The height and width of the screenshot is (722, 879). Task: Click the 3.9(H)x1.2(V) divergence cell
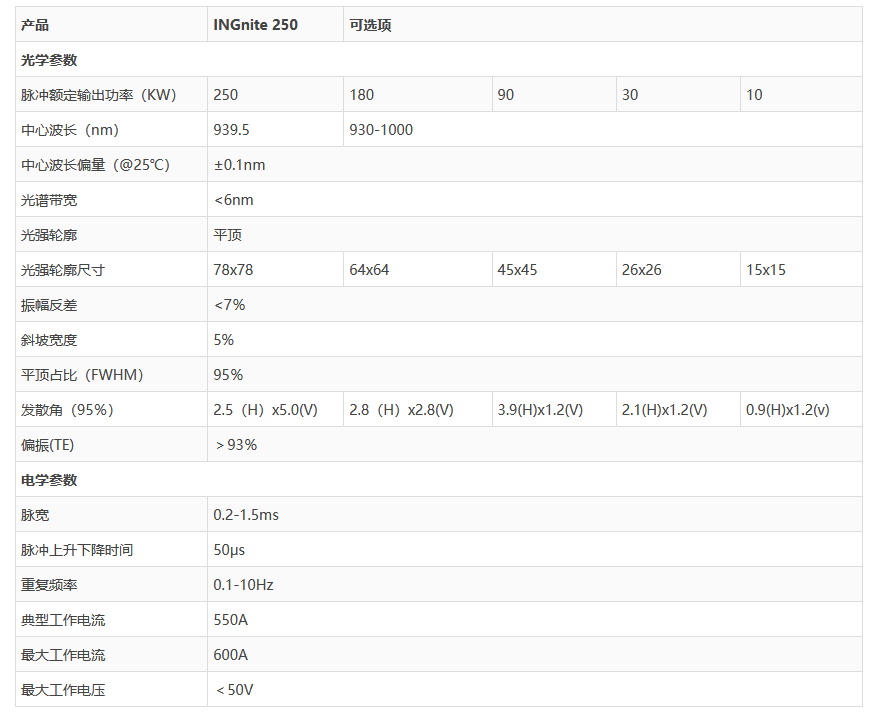[540, 410]
